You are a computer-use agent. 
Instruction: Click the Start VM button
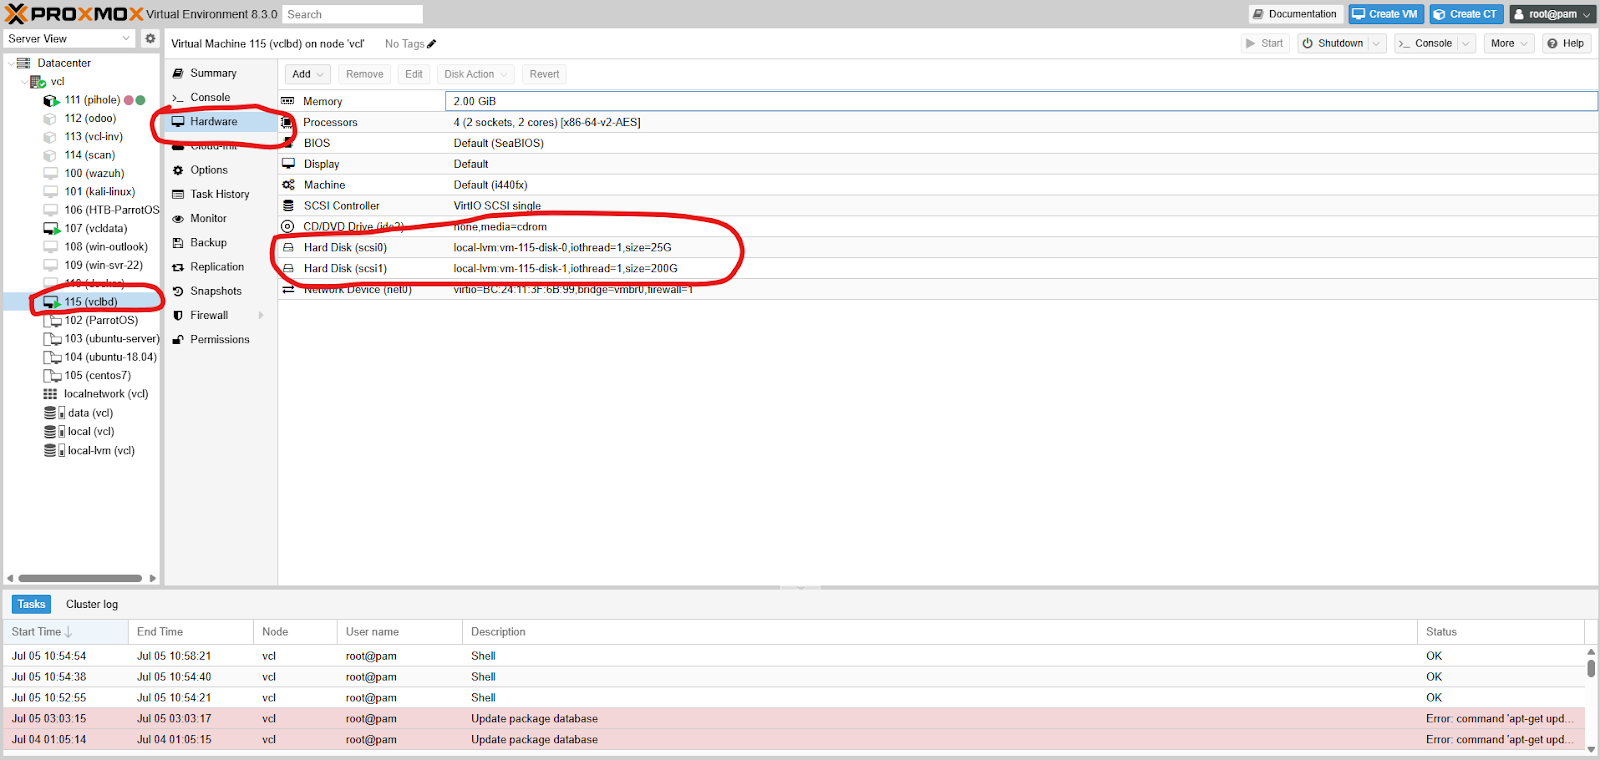tap(1265, 43)
